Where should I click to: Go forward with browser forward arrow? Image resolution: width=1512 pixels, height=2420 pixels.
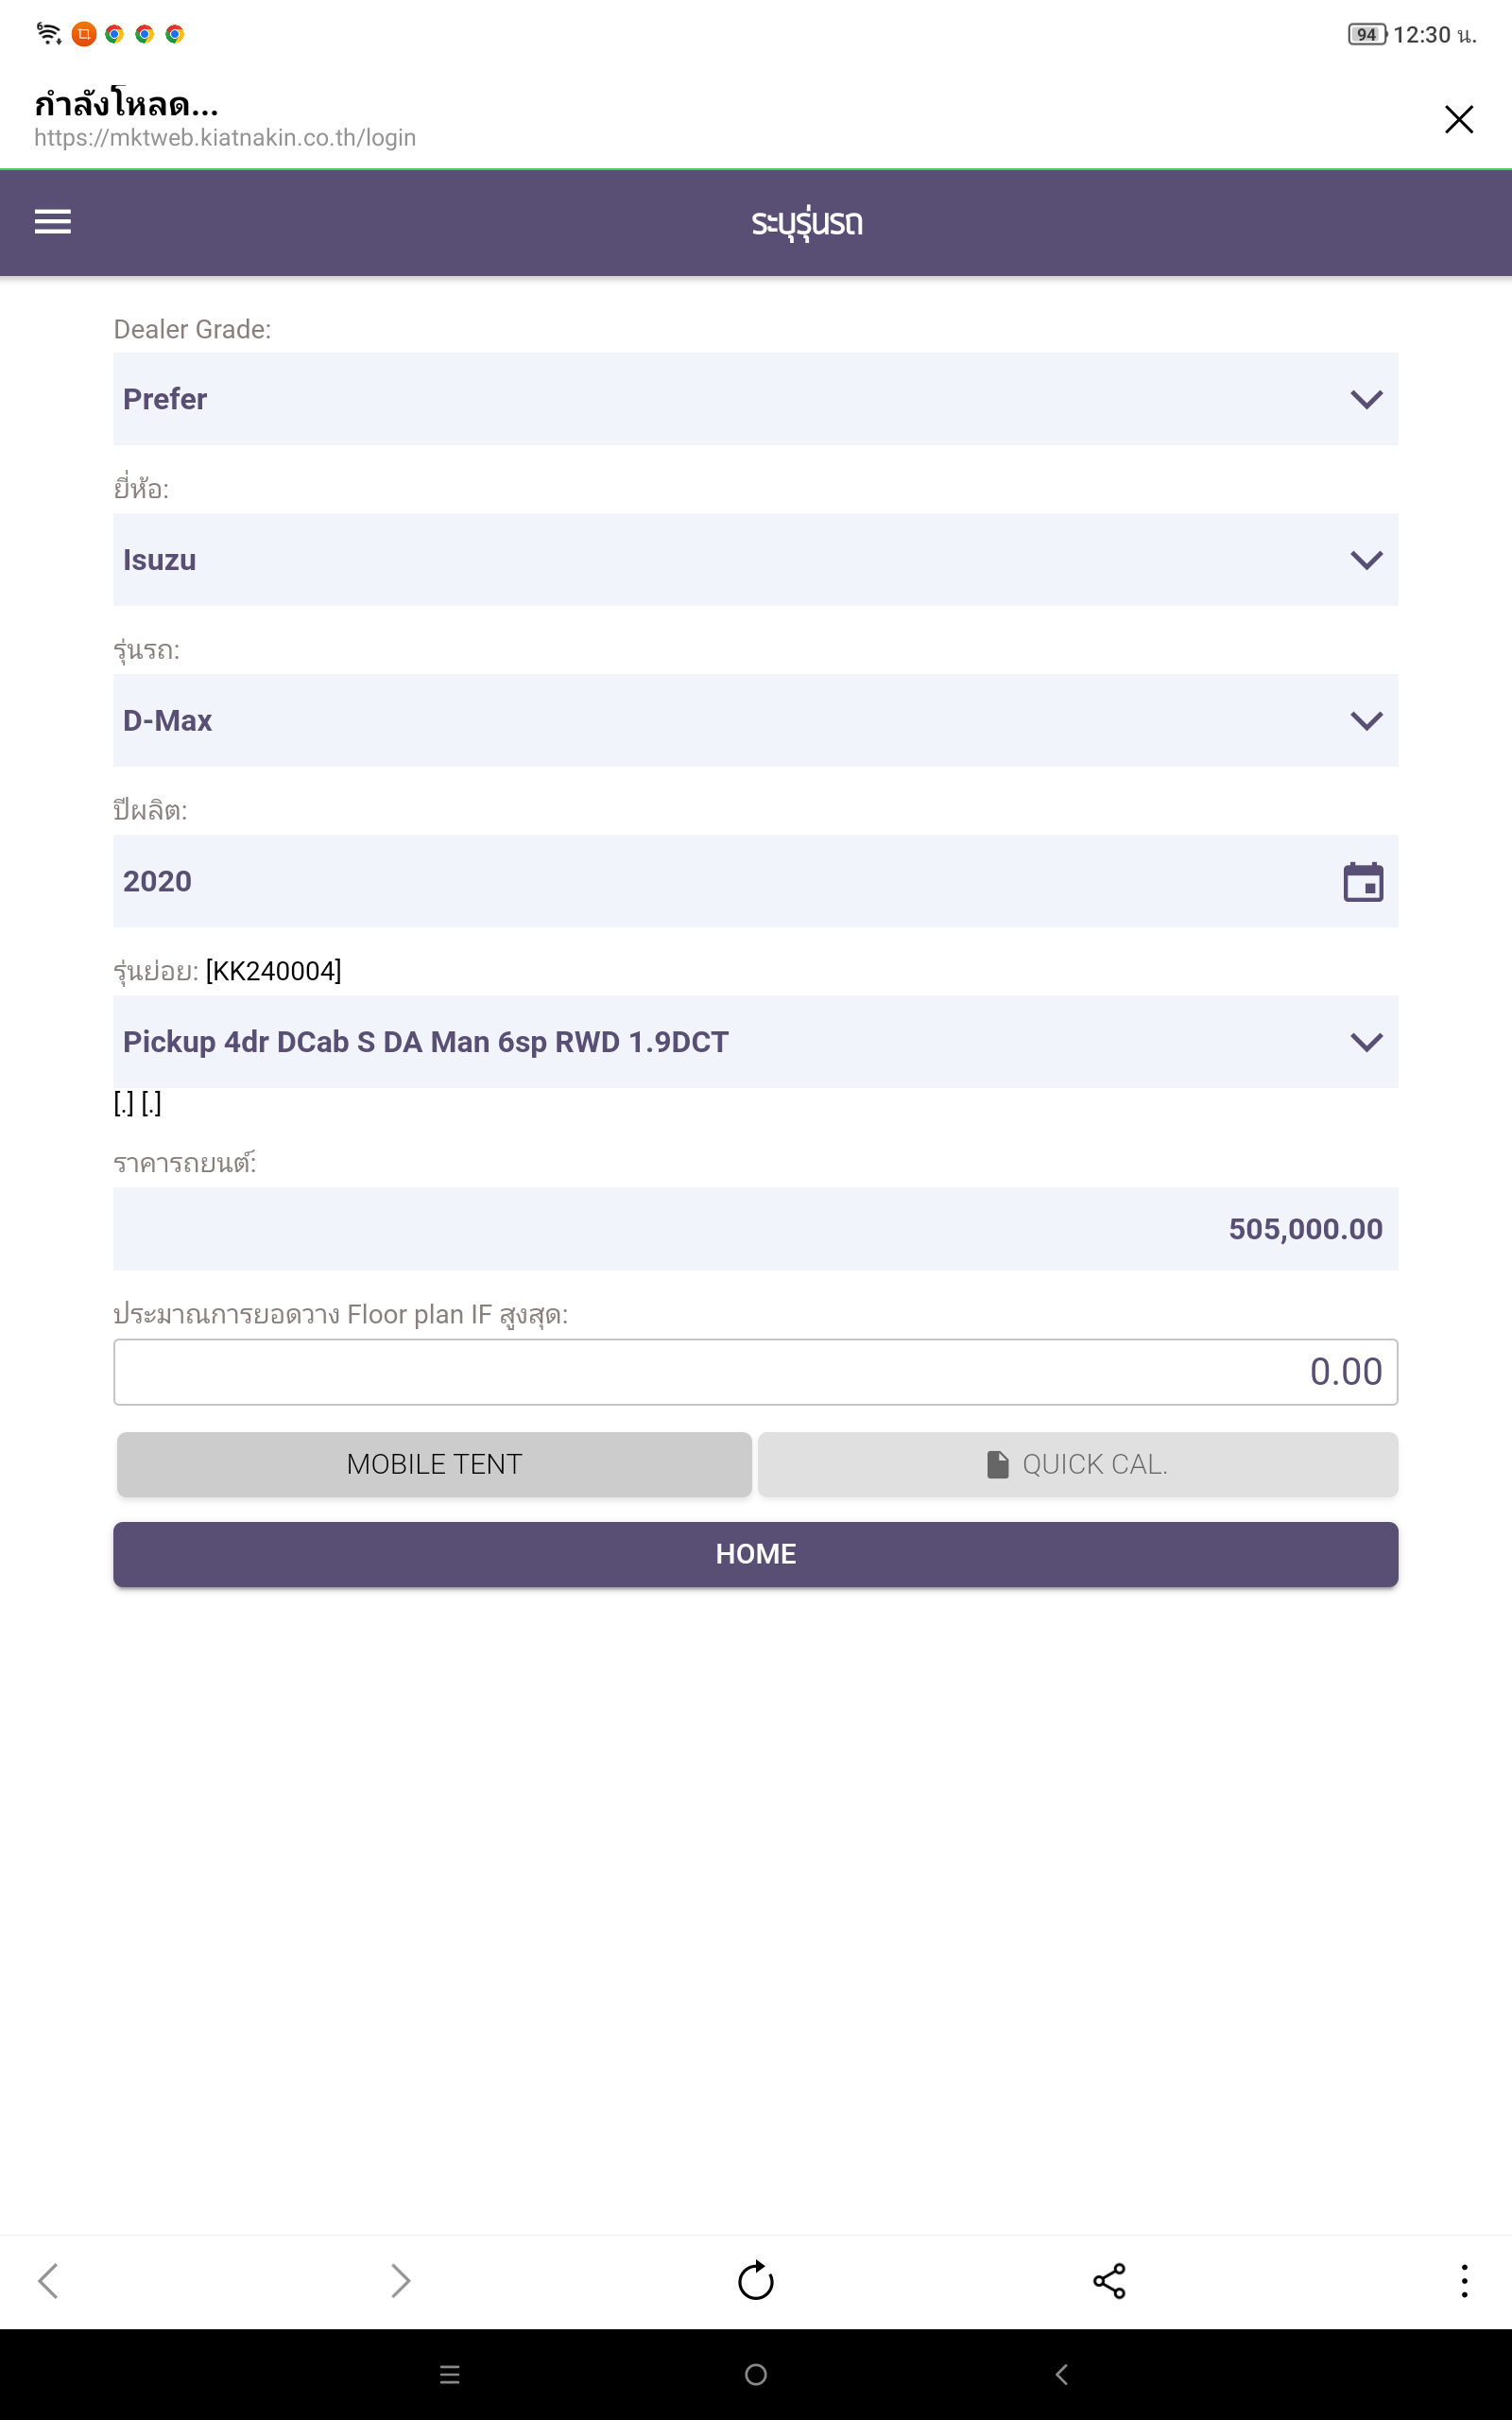pyautogui.click(x=400, y=2281)
